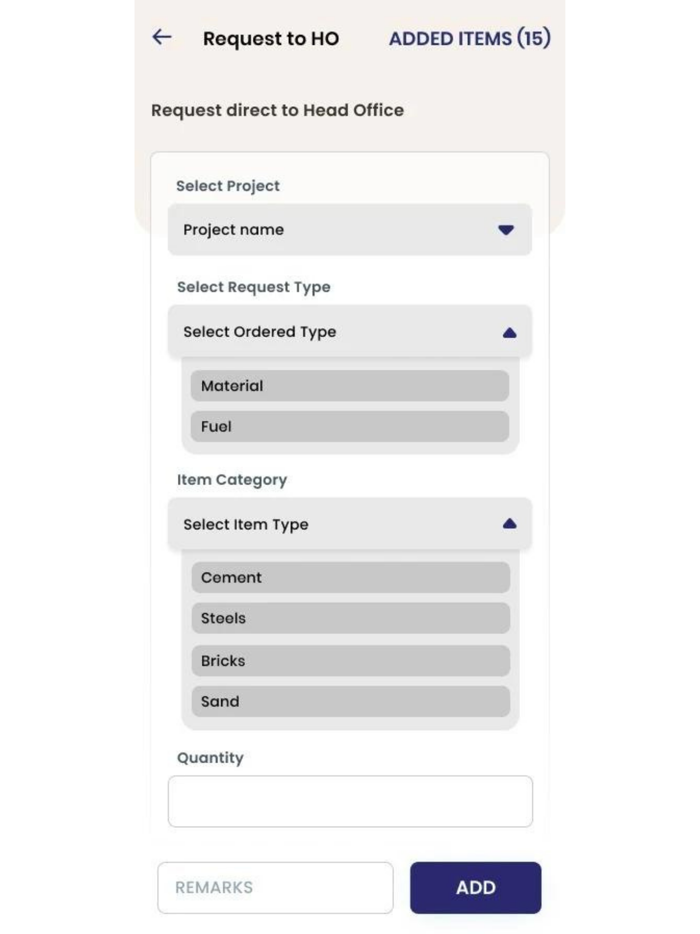Choose Fuel as the request type
Image resolution: width=700 pixels, height=934 pixels.
[x=350, y=427]
